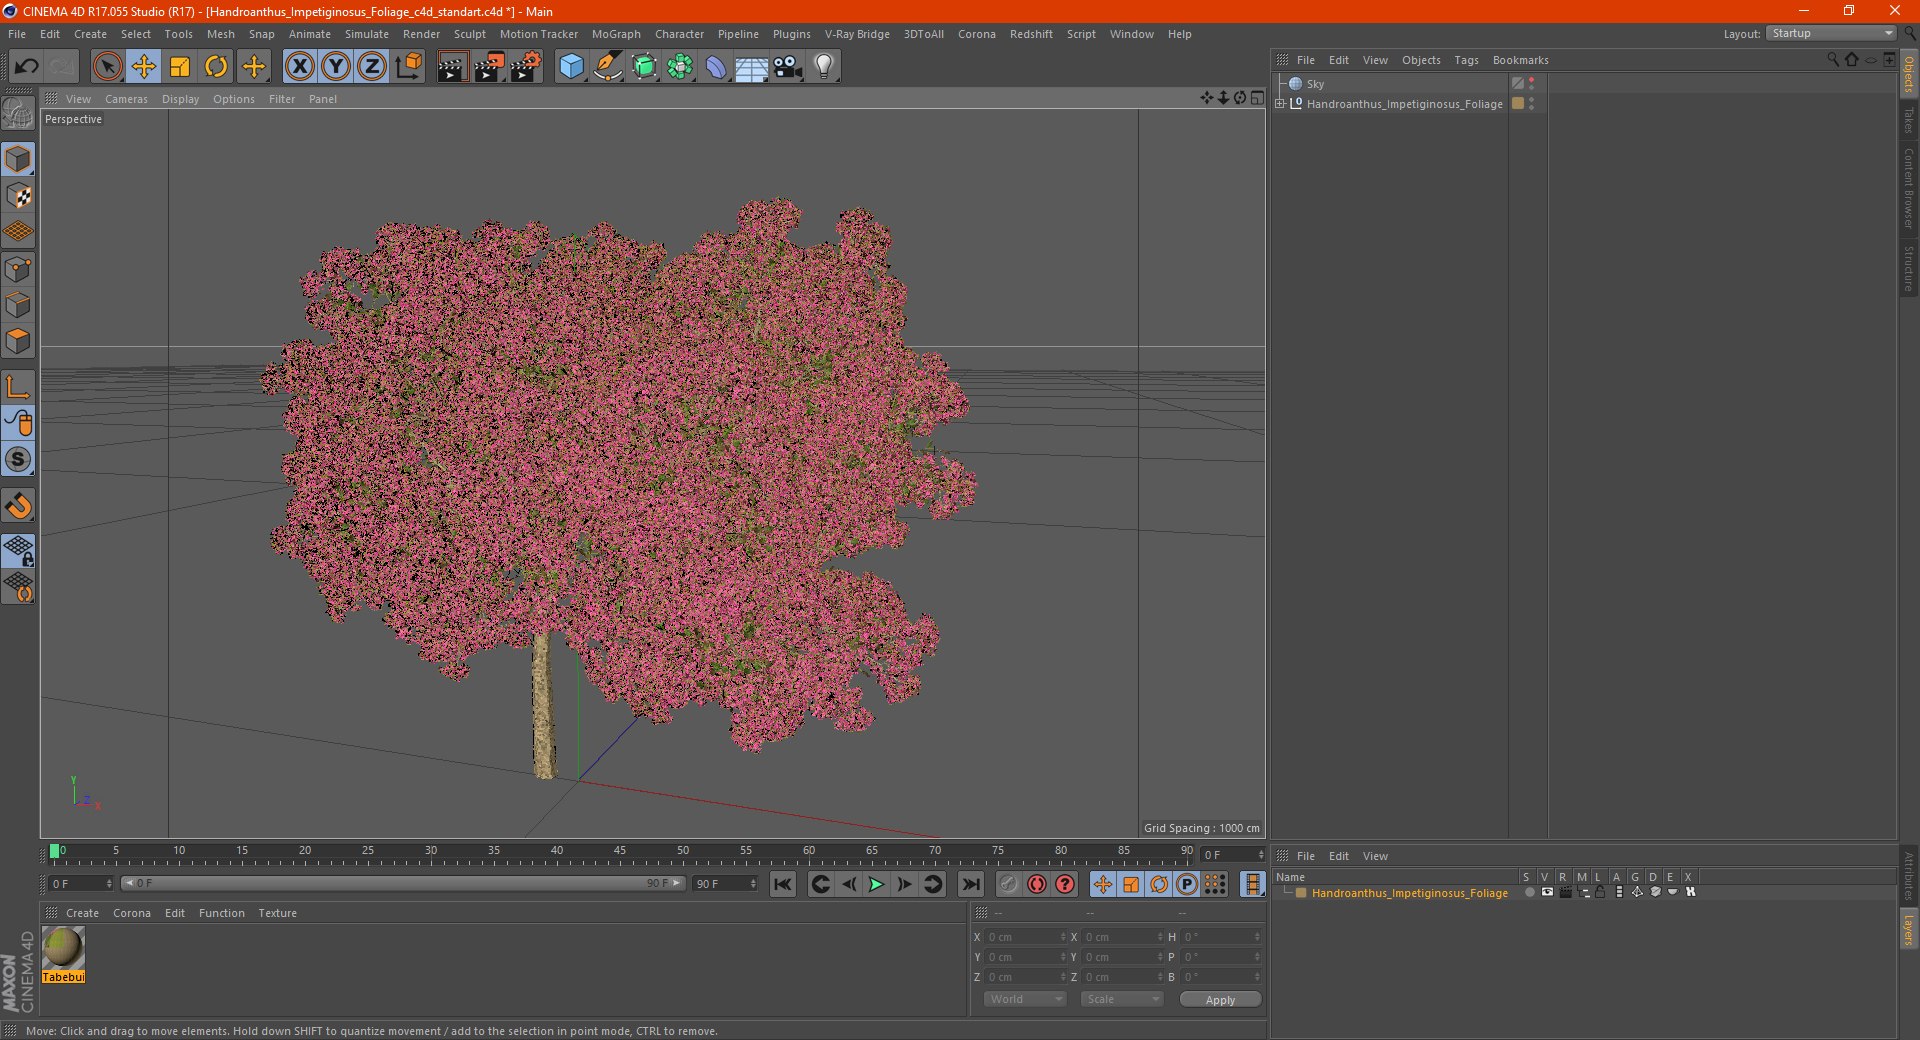
Task: Enable the Workplane mode icon
Action: 18,232
